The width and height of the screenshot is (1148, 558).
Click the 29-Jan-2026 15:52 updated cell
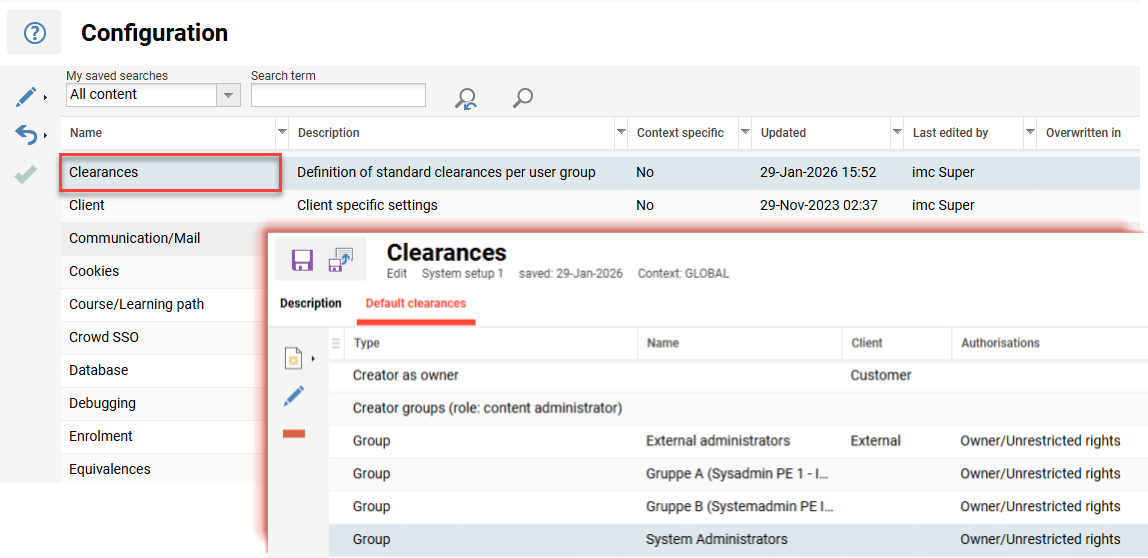tap(819, 173)
